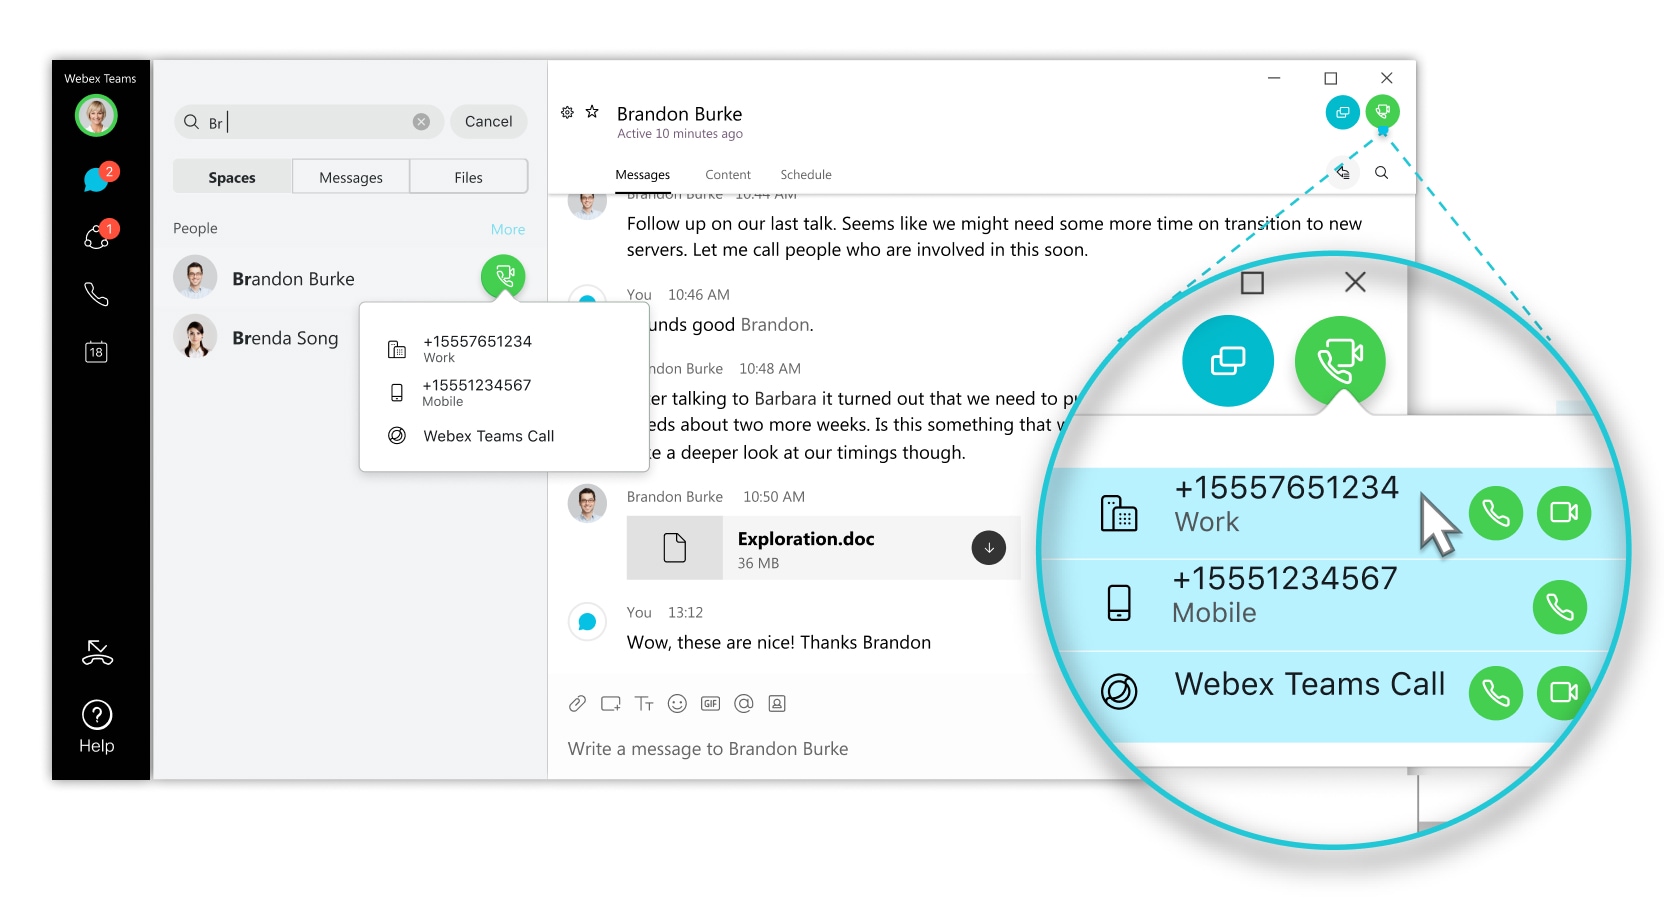Choose mobile number +15551234567 in the small call menu
This screenshot has height=924, width=1664.
click(476, 392)
